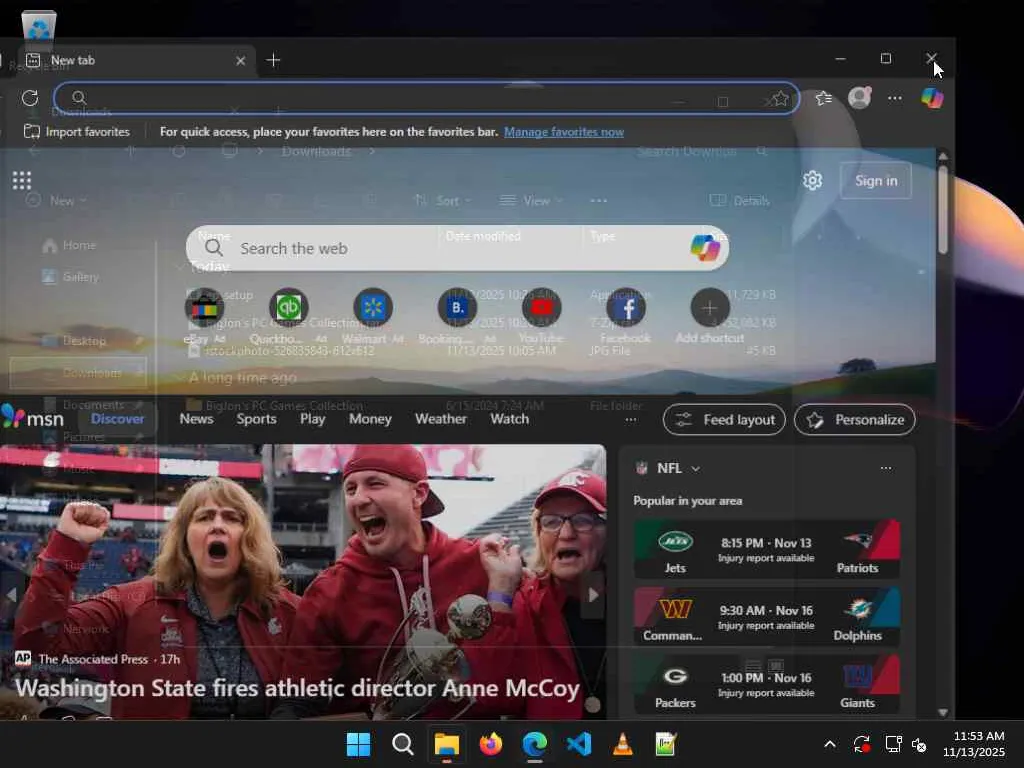Open Commanders vs Dolphins game card
This screenshot has height=768, width=1024.
point(767,617)
